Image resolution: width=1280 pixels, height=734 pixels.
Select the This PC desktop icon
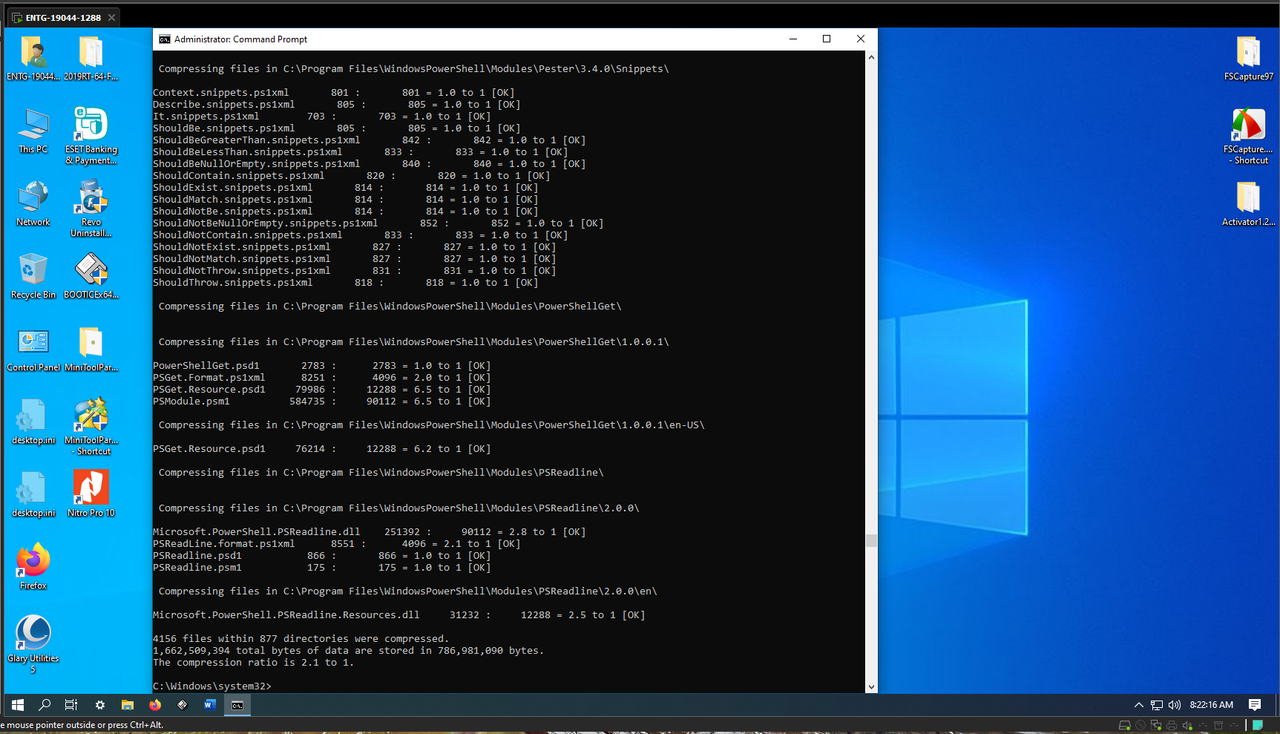(33, 131)
